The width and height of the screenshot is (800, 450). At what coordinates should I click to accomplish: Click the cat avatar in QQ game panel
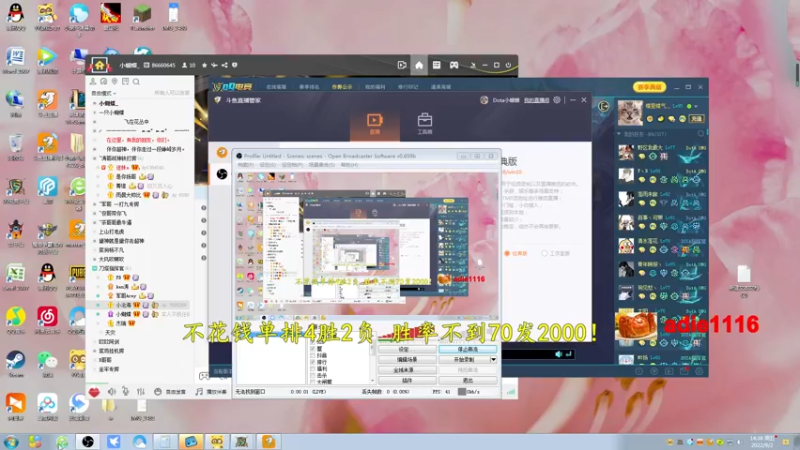(x=630, y=112)
